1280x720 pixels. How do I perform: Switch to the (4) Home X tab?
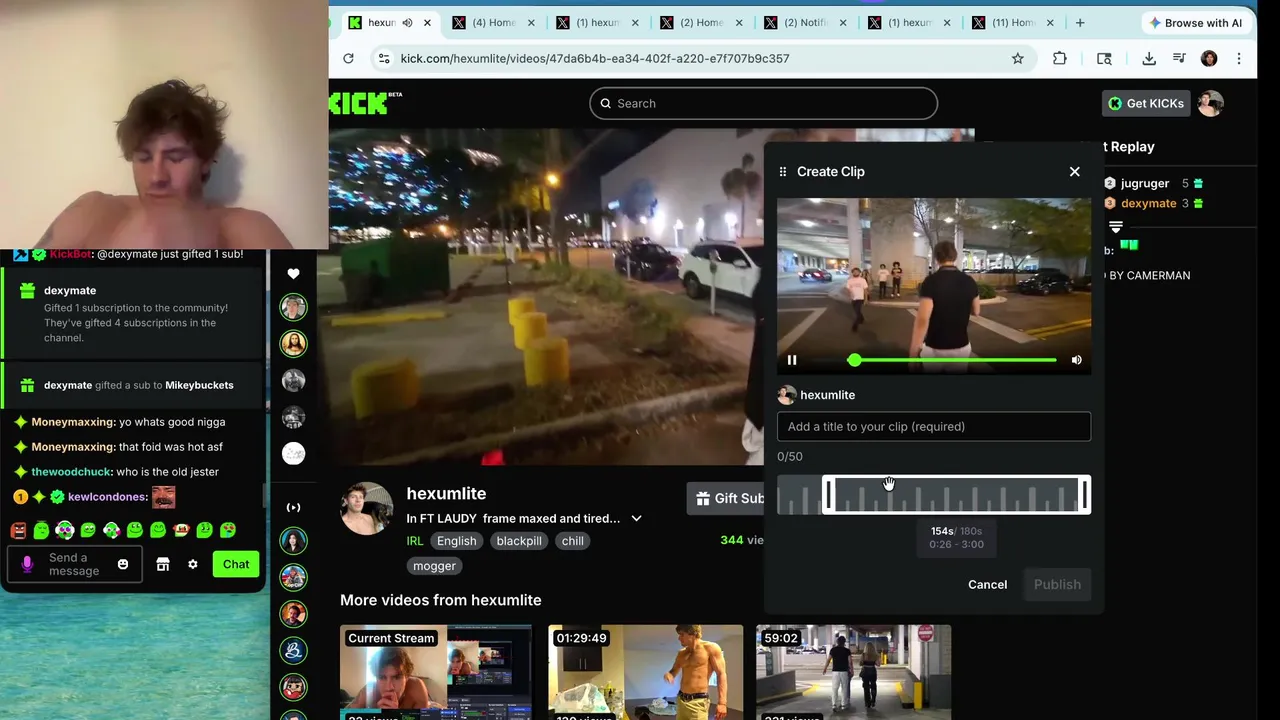pyautogui.click(x=493, y=22)
